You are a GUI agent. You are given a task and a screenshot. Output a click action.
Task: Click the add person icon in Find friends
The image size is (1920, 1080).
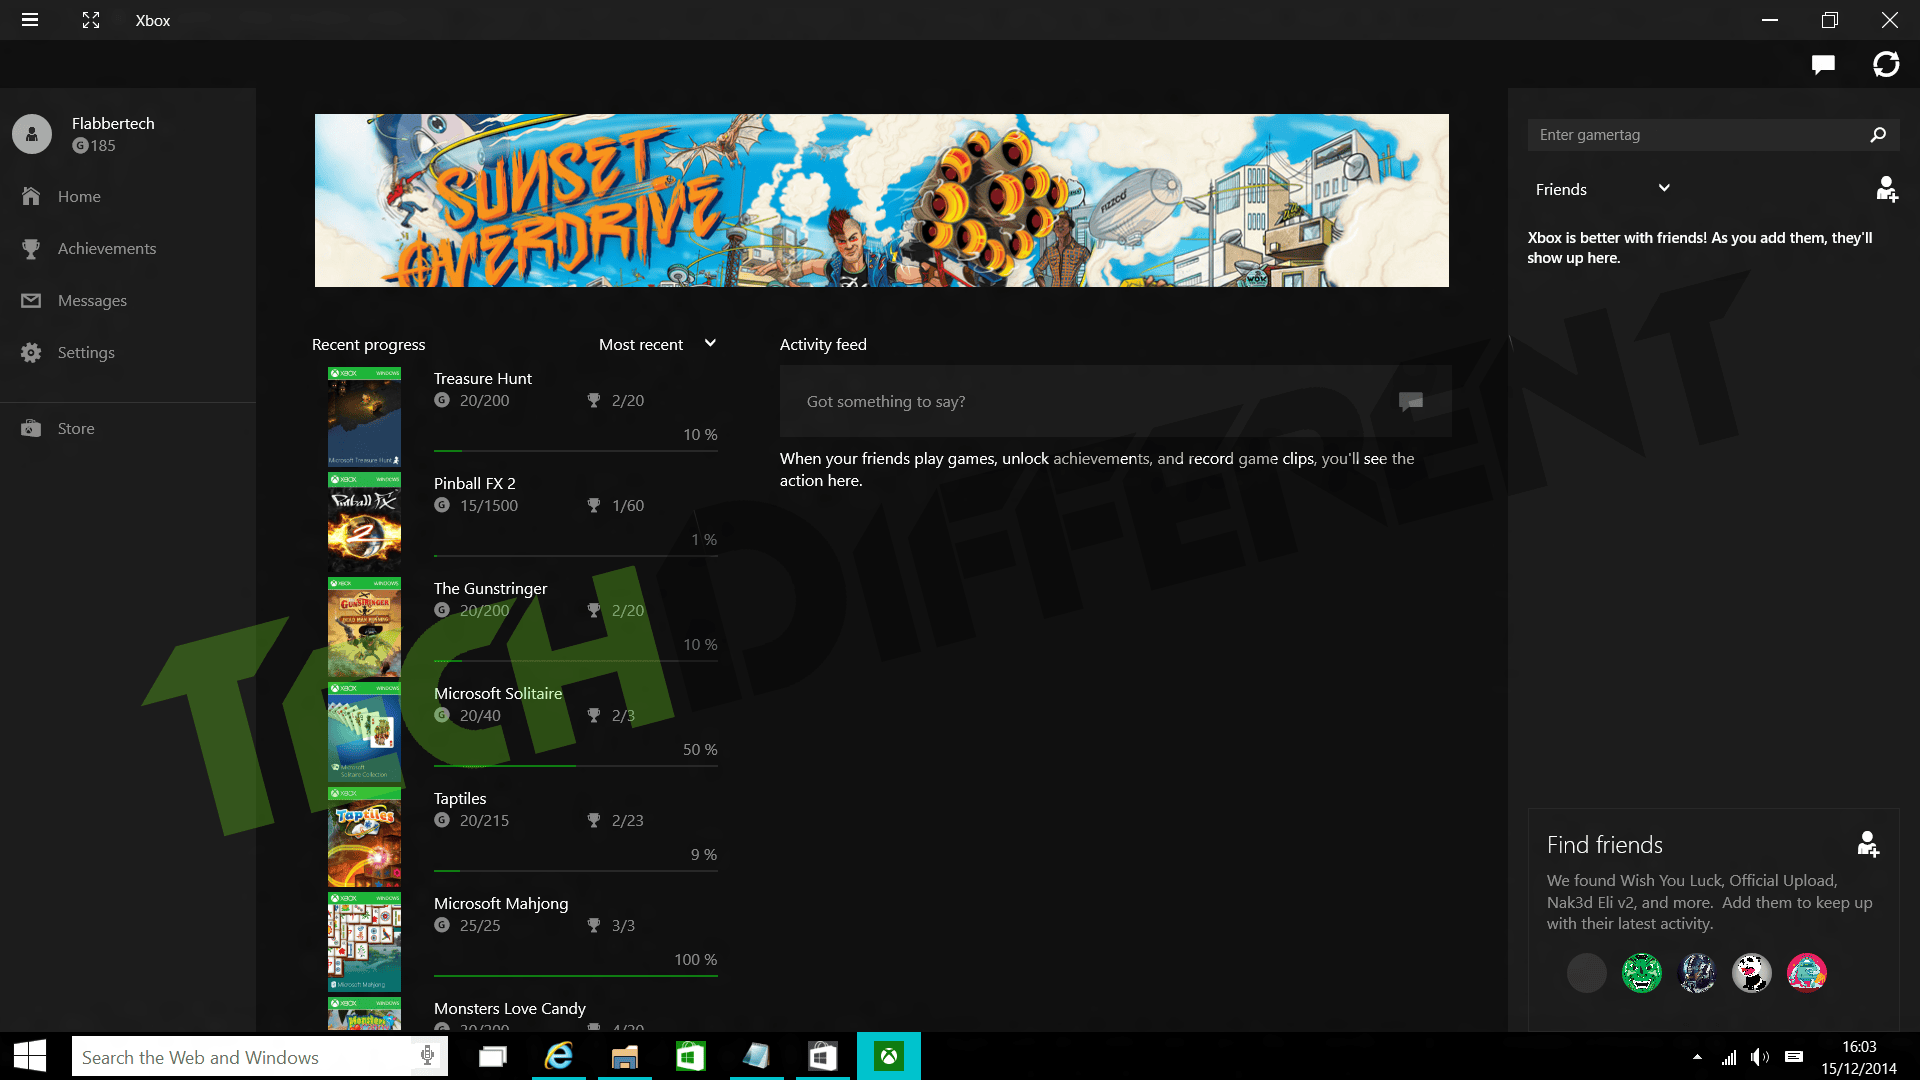point(1867,844)
